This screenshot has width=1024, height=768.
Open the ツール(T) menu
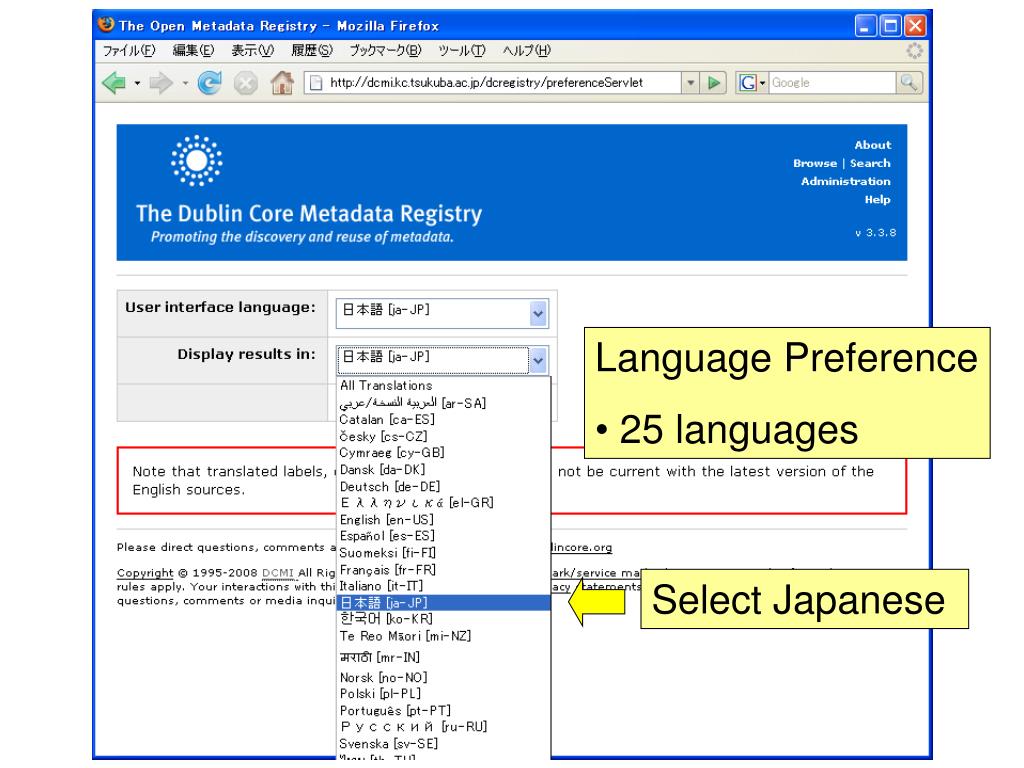462,50
